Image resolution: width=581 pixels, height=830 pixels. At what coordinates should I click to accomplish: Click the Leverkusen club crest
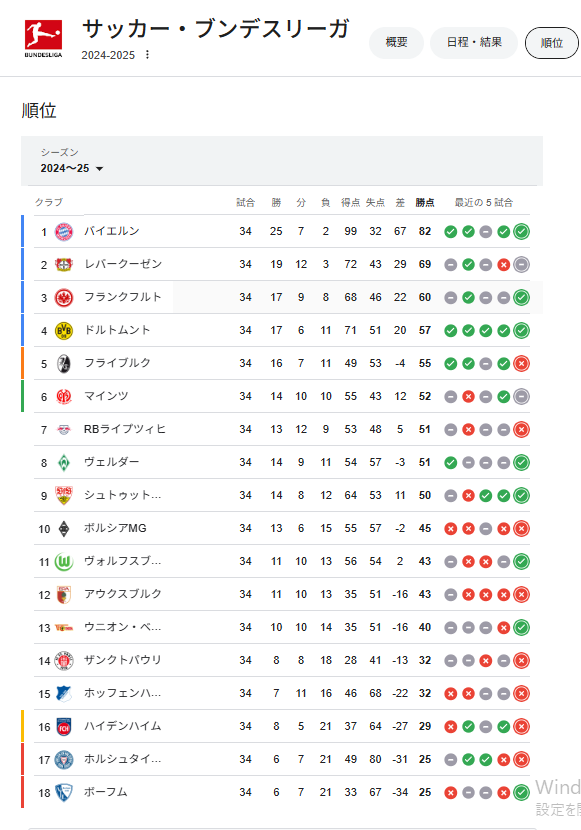click(x=64, y=264)
